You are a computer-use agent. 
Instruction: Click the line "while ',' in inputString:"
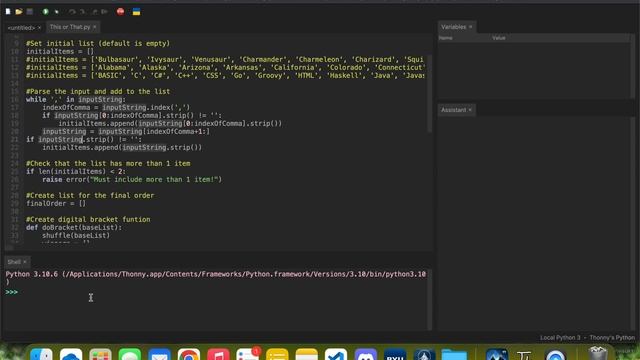[x=76, y=100]
